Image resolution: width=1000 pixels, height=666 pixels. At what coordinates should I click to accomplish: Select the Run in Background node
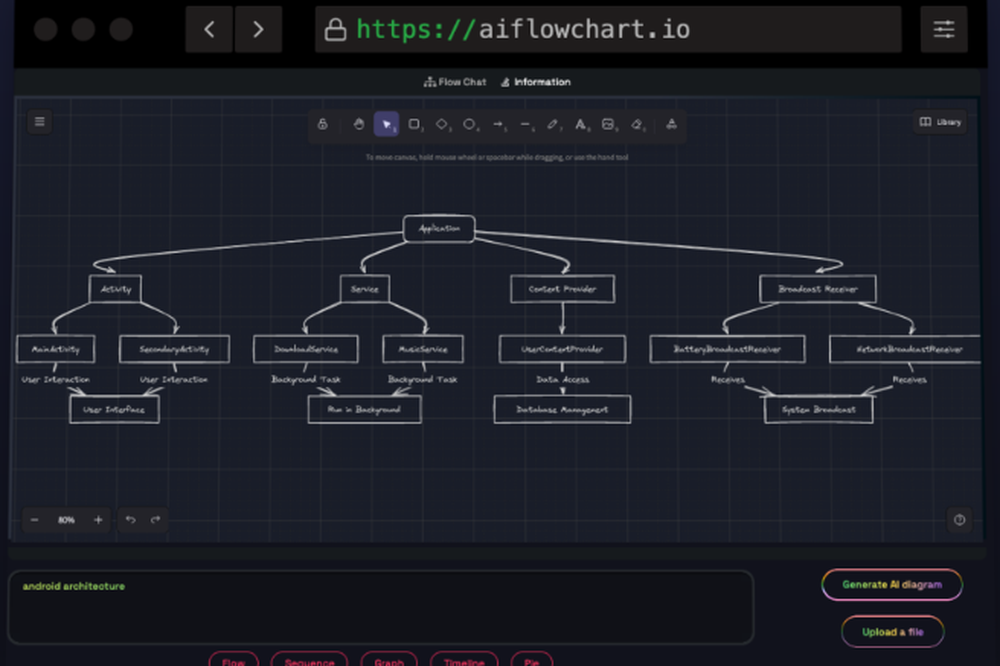364,410
